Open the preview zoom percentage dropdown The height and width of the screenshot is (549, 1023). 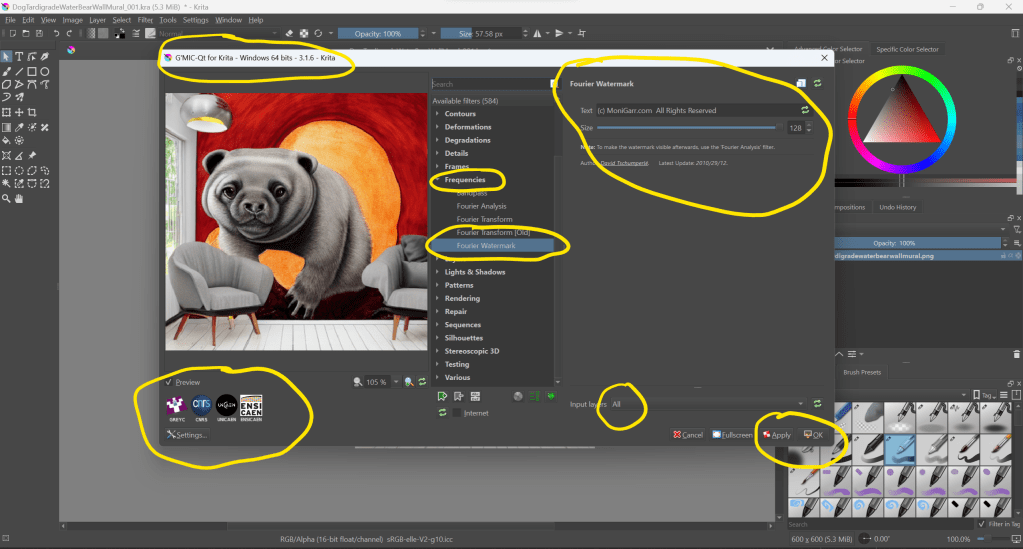pyautogui.click(x=397, y=382)
